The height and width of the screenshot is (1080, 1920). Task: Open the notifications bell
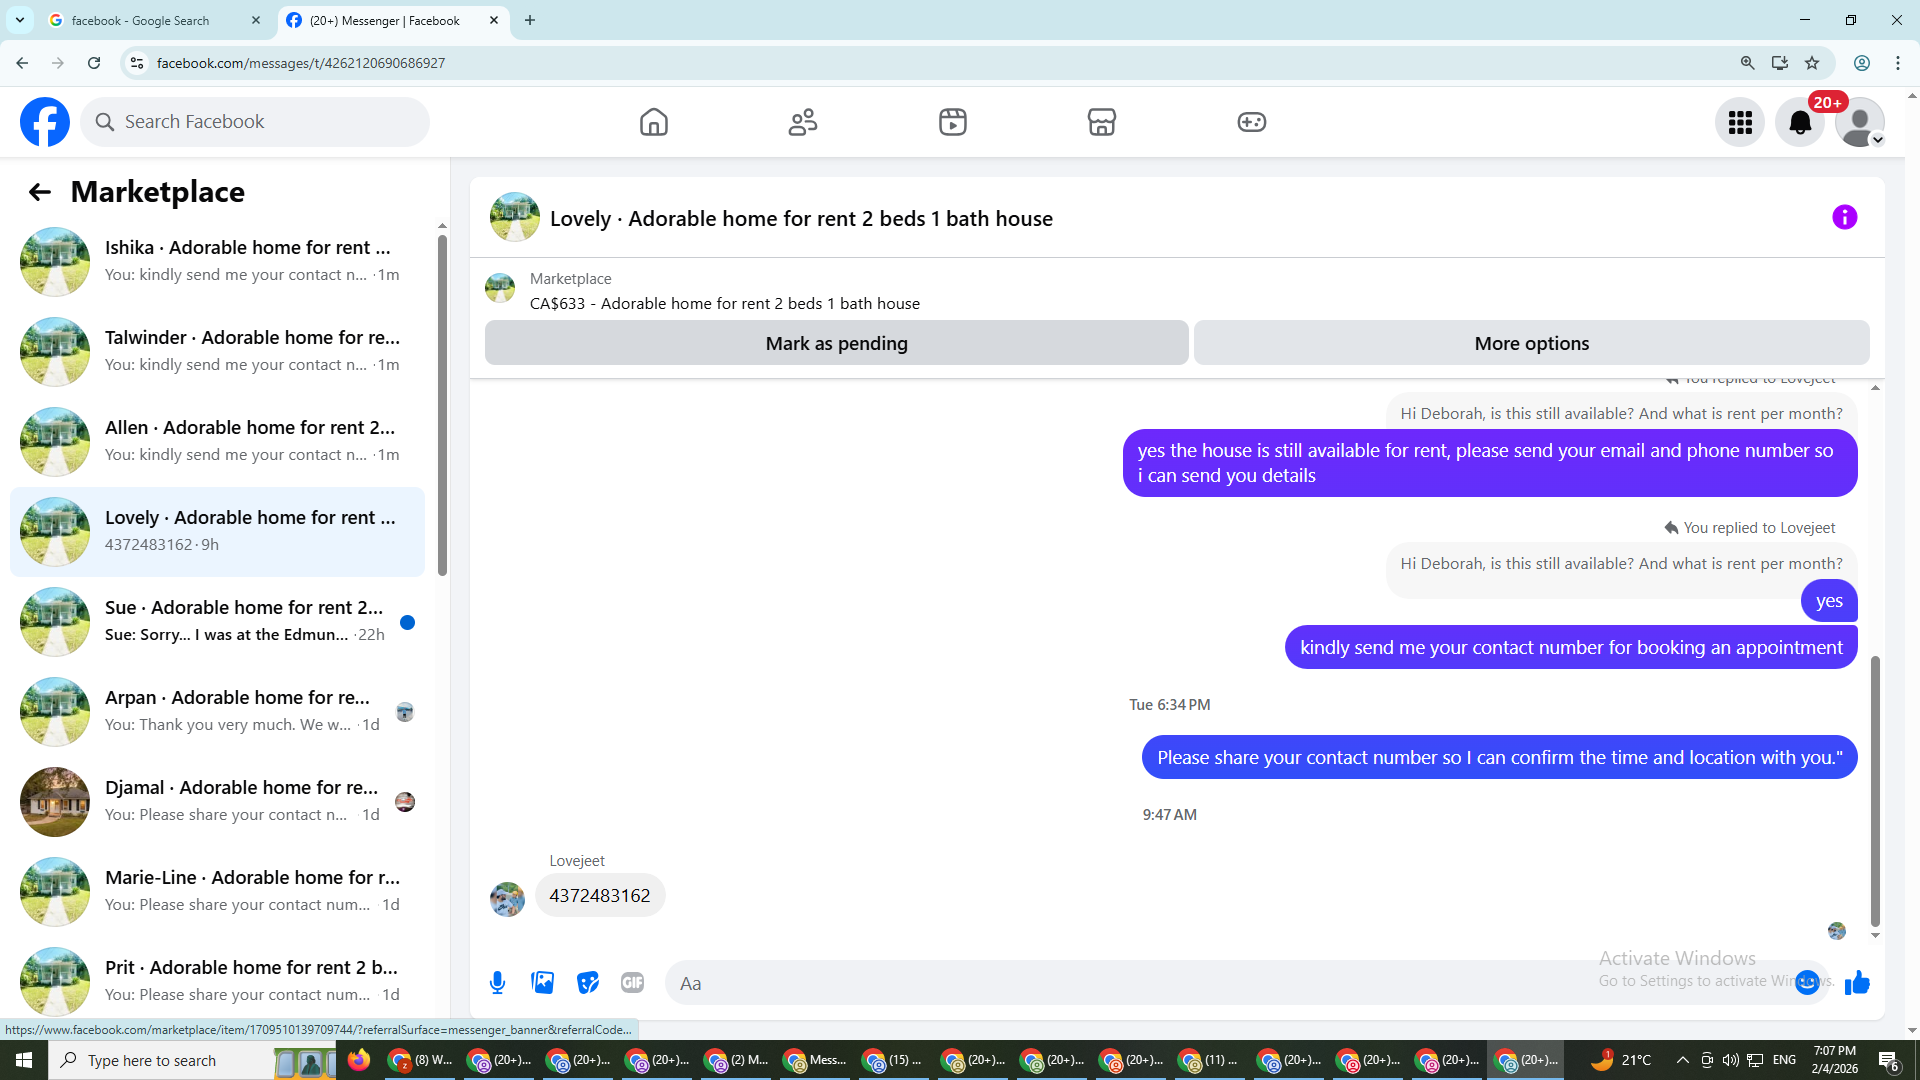[x=1799, y=122]
